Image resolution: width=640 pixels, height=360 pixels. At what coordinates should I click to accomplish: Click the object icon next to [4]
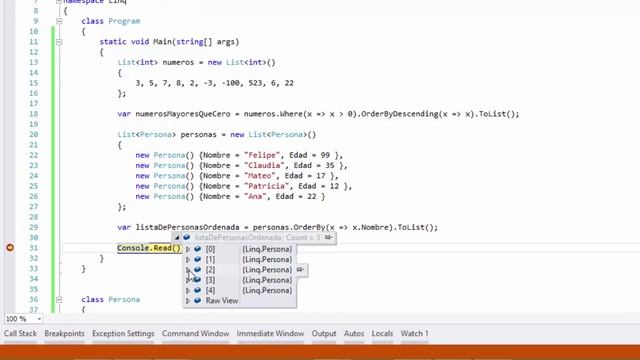pyautogui.click(x=198, y=290)
